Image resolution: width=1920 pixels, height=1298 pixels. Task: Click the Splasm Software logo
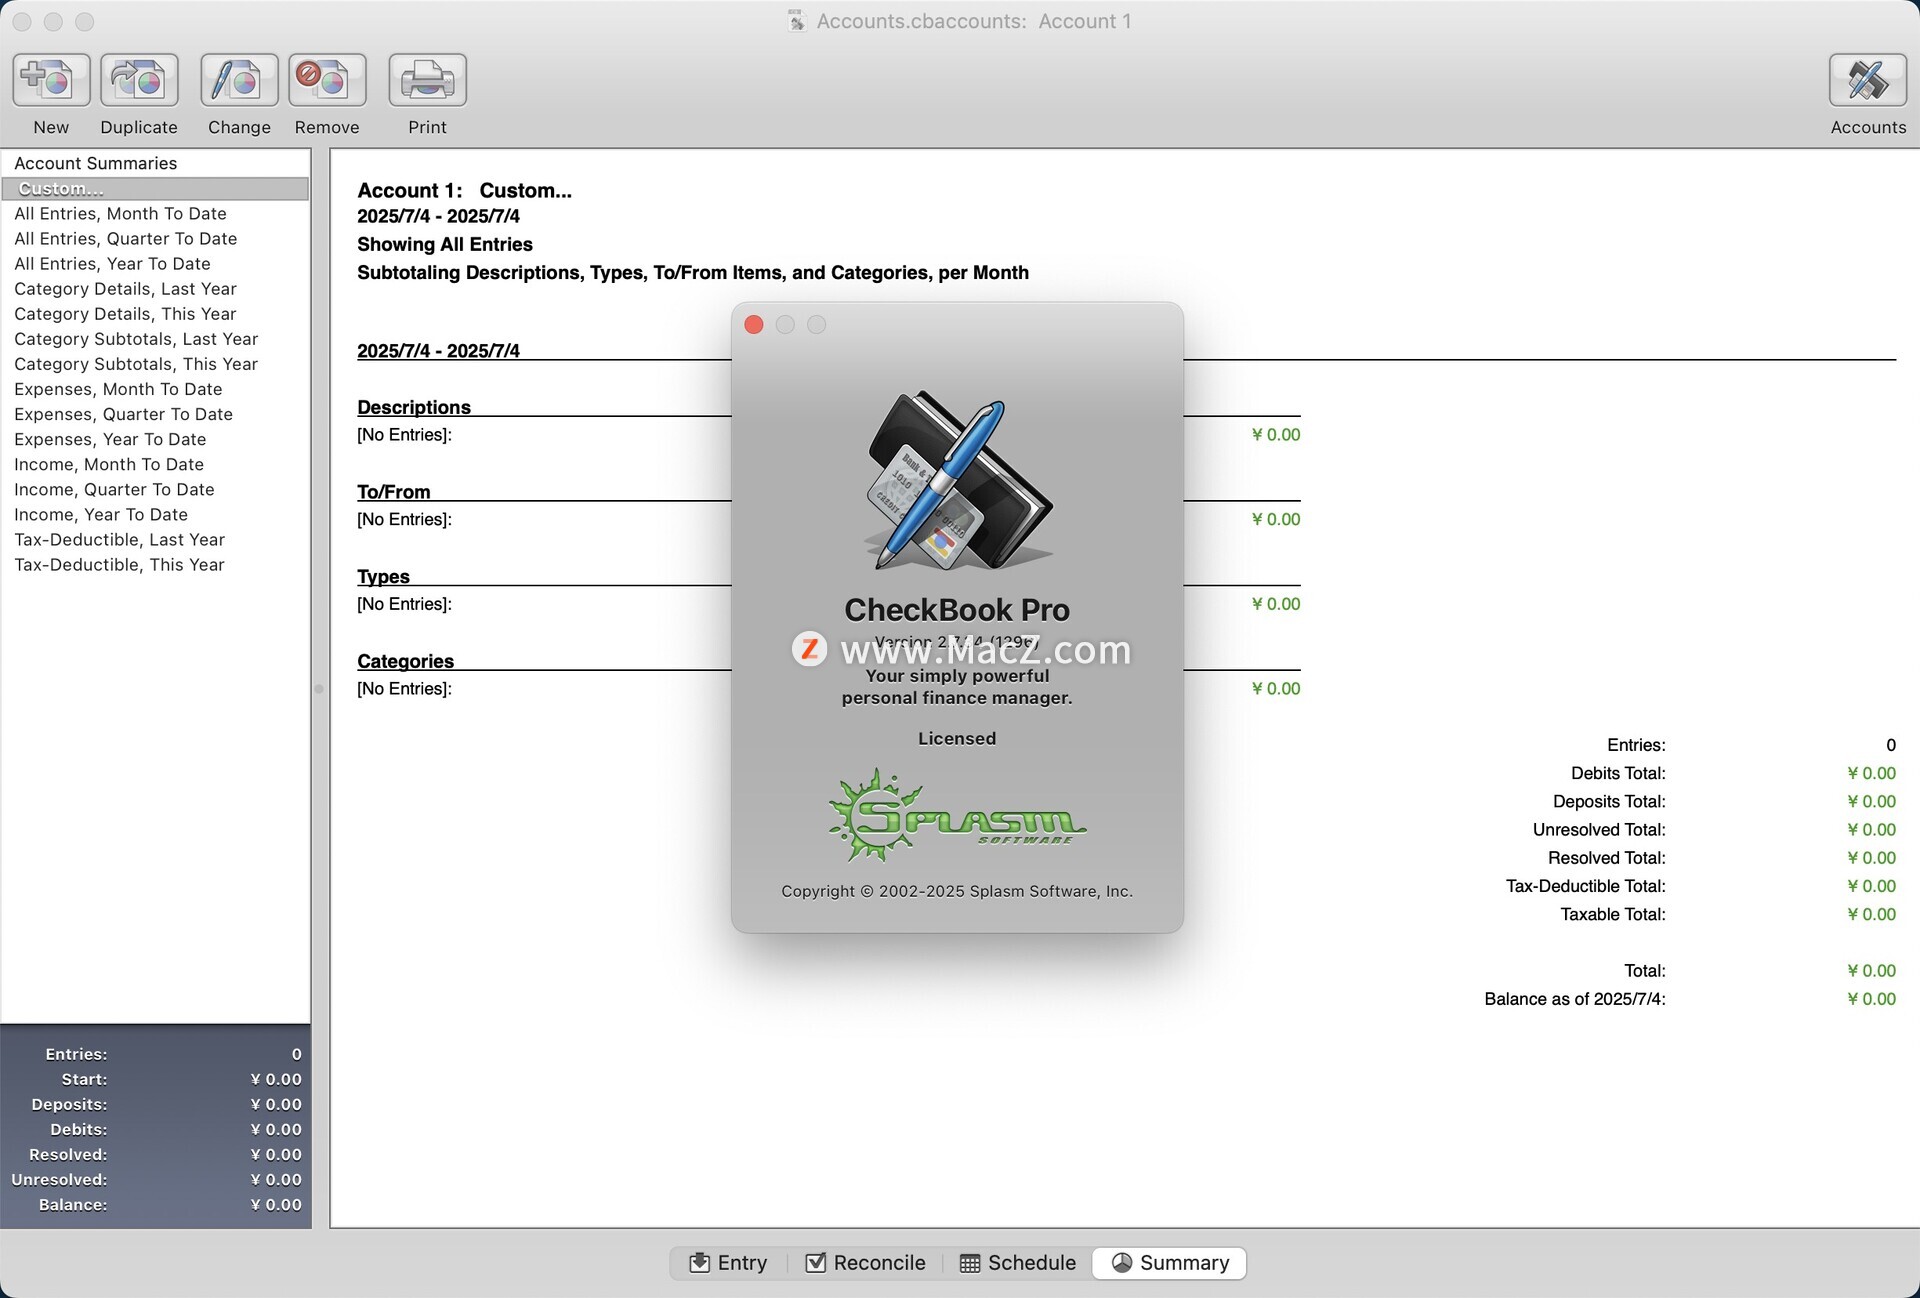coord(957,816)
